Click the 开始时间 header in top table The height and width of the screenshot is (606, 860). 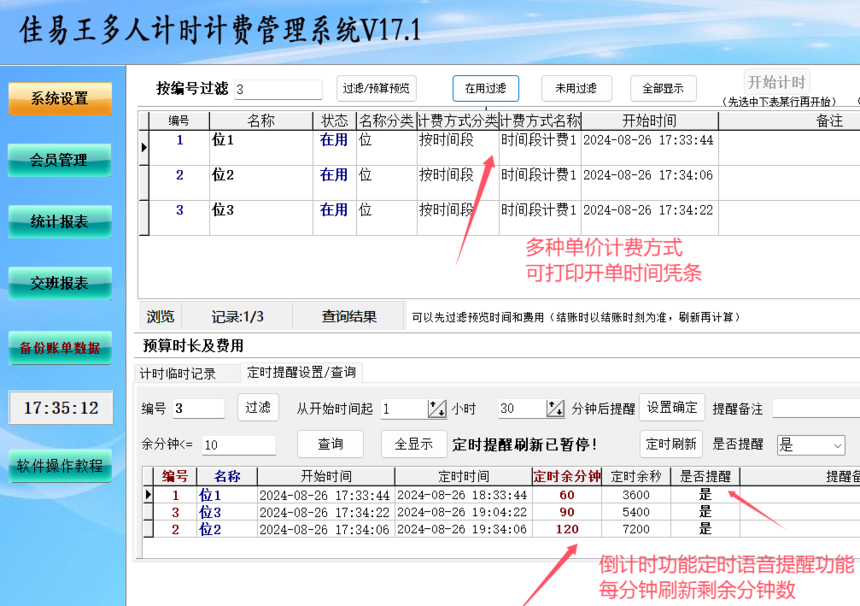(x=649, y=121)
